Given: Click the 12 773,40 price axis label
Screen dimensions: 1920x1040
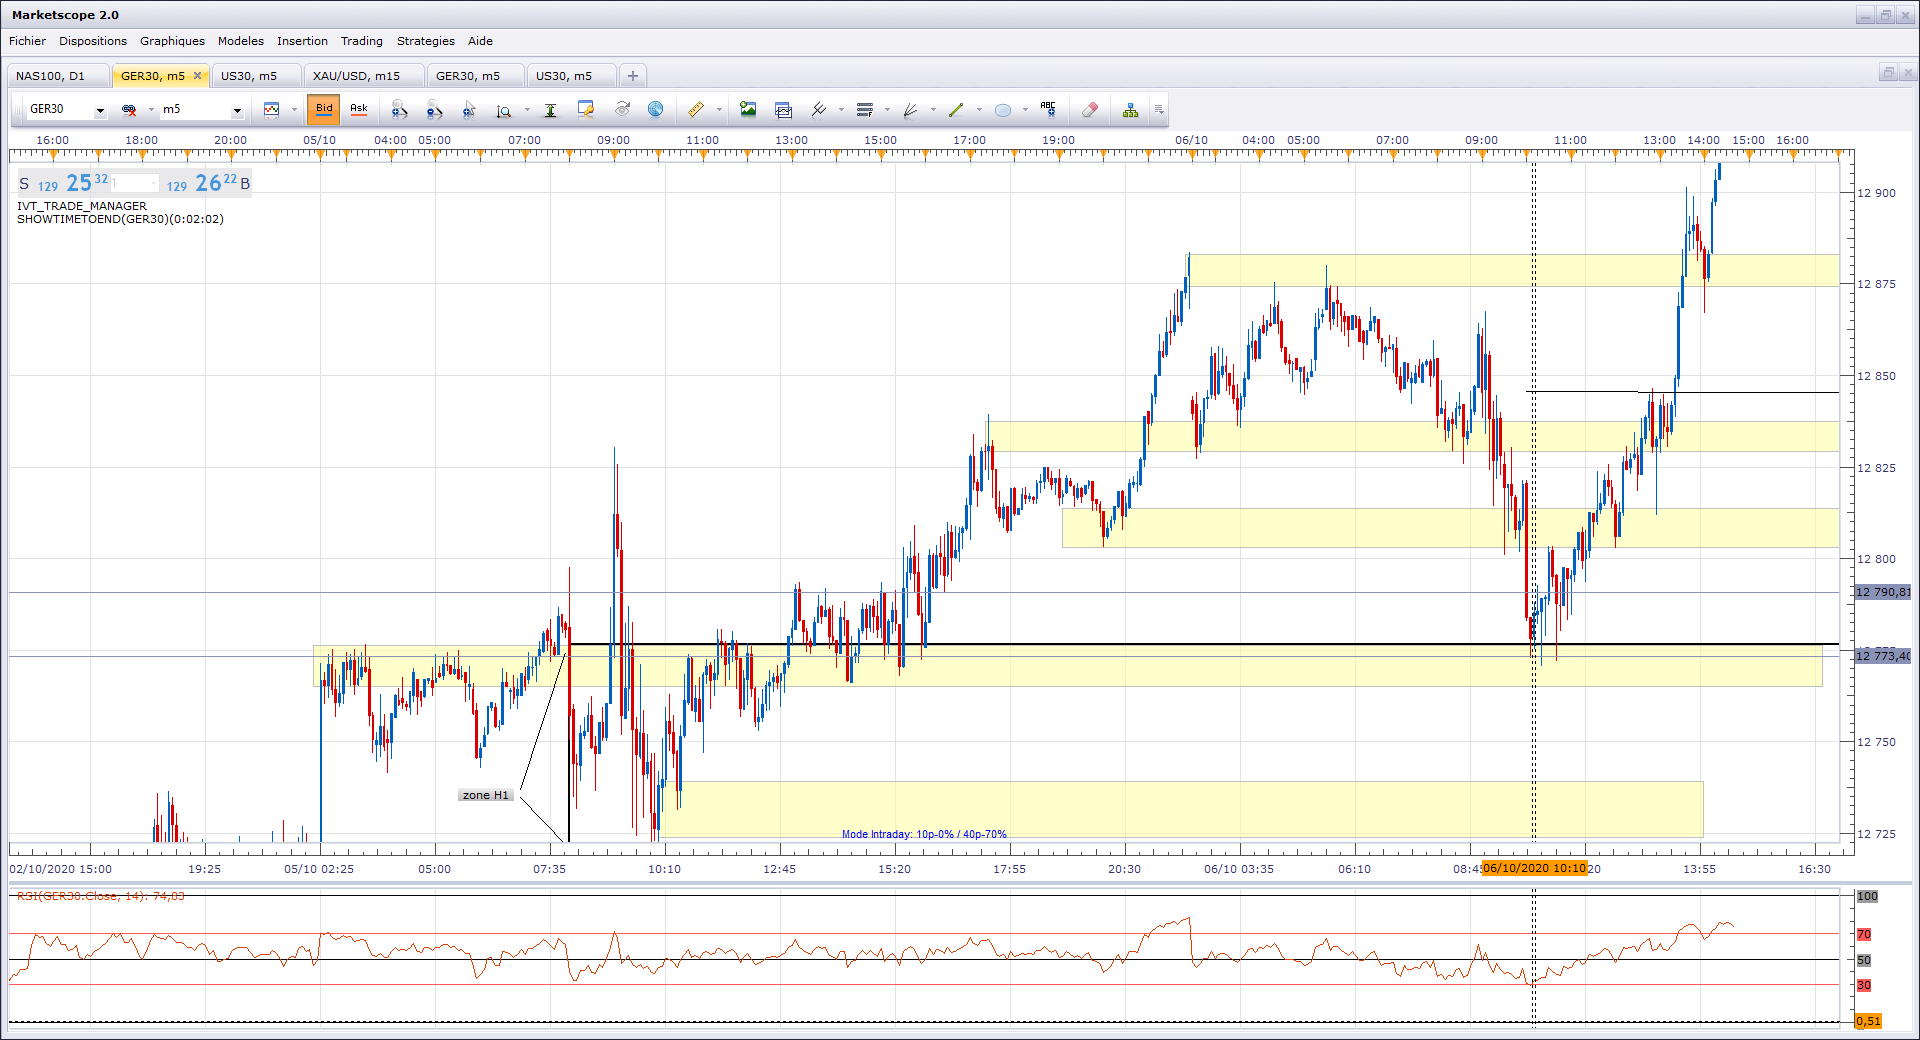Looking at the screenshot, I should click(x=1883, y=656).
